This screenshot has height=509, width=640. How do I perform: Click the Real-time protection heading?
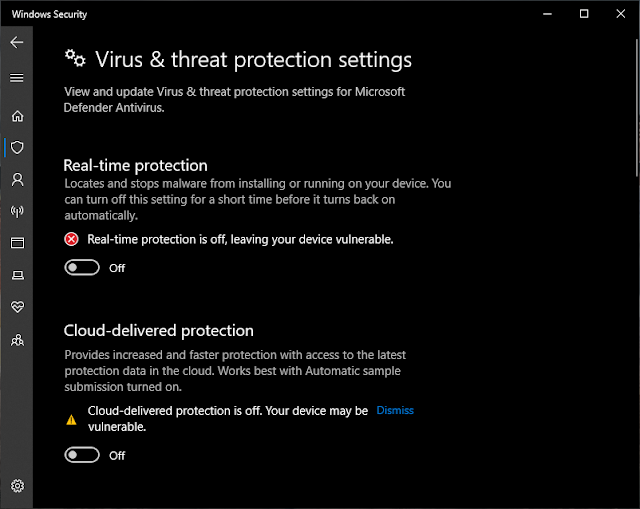pyautogui.click(x=135, y=165)
